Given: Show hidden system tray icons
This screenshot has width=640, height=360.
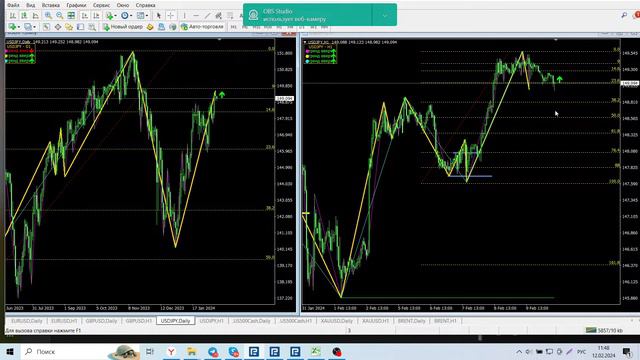Looking at the screenshot, I should [519, 351].
